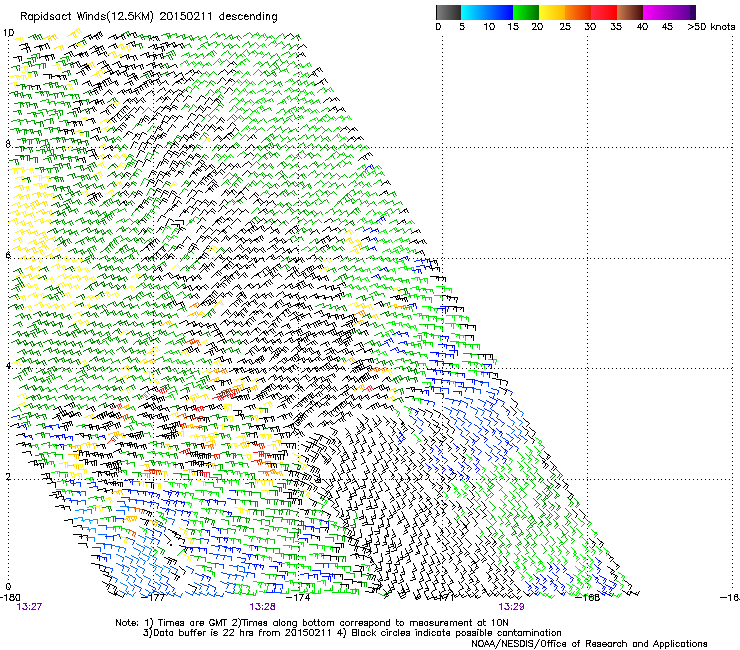Click the "NOAA/NESDIS/Office of Research and Applications" credit
This screenshot has width=740, height=650.
coord(589,644)
